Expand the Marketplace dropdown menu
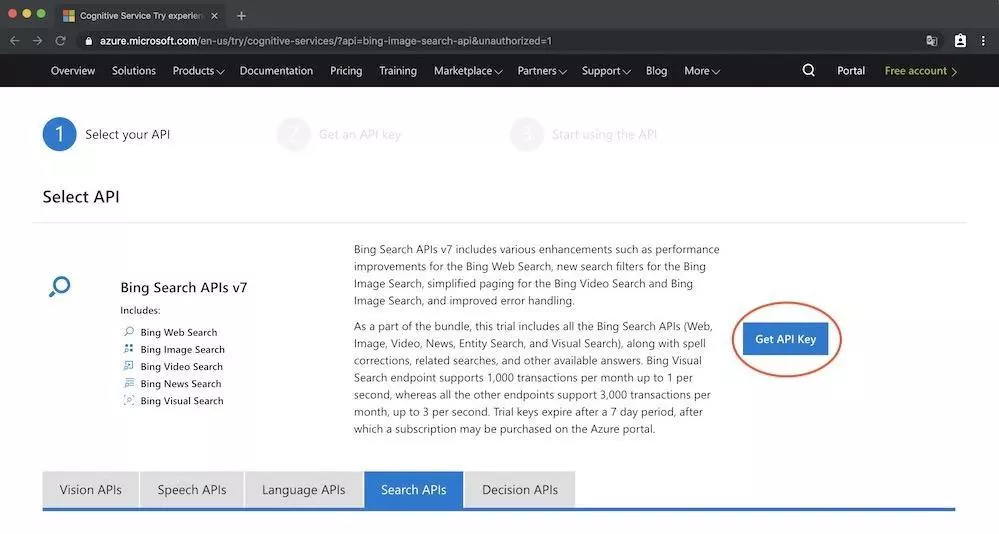This screenshot has width=999, height=534. pyautogui.click(x=468, y=71)
